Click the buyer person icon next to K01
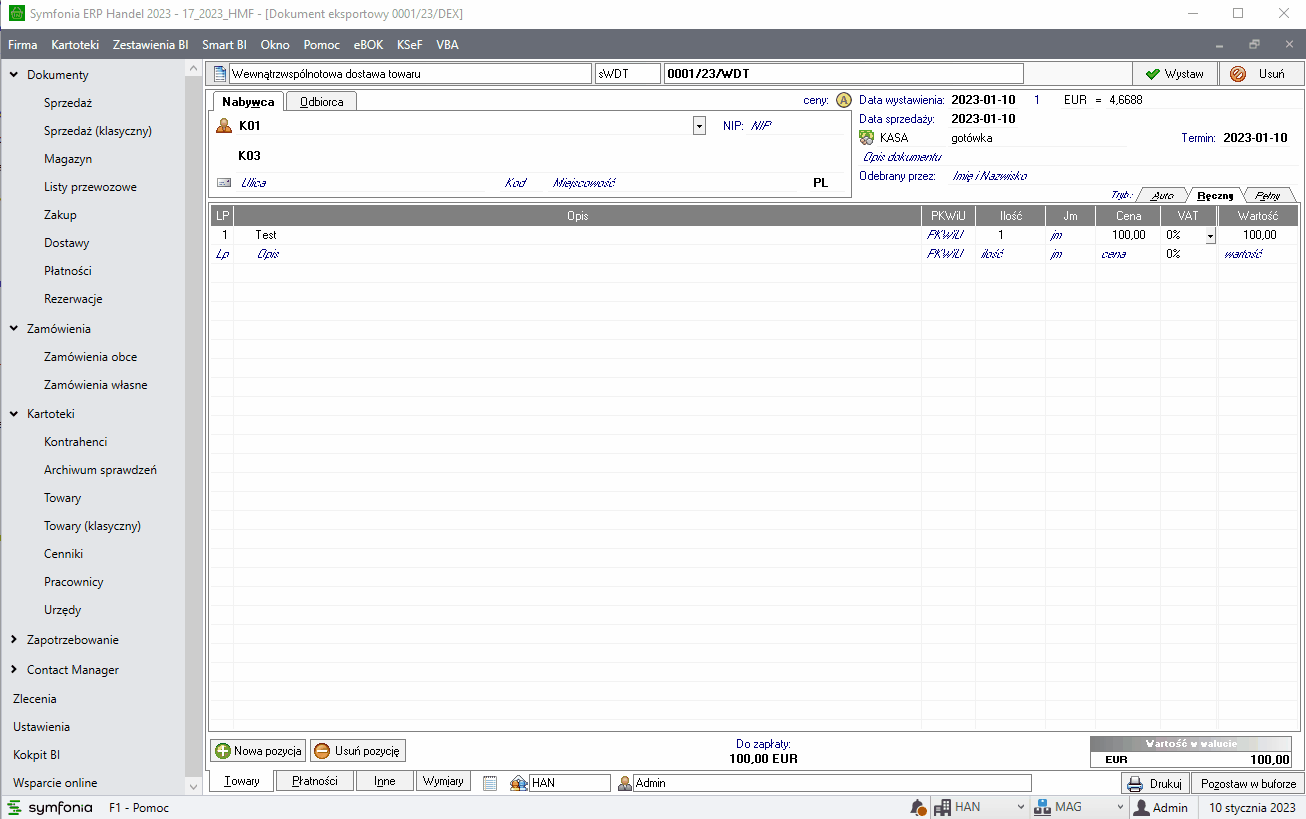1306x819 pixels. pos(224,126)
